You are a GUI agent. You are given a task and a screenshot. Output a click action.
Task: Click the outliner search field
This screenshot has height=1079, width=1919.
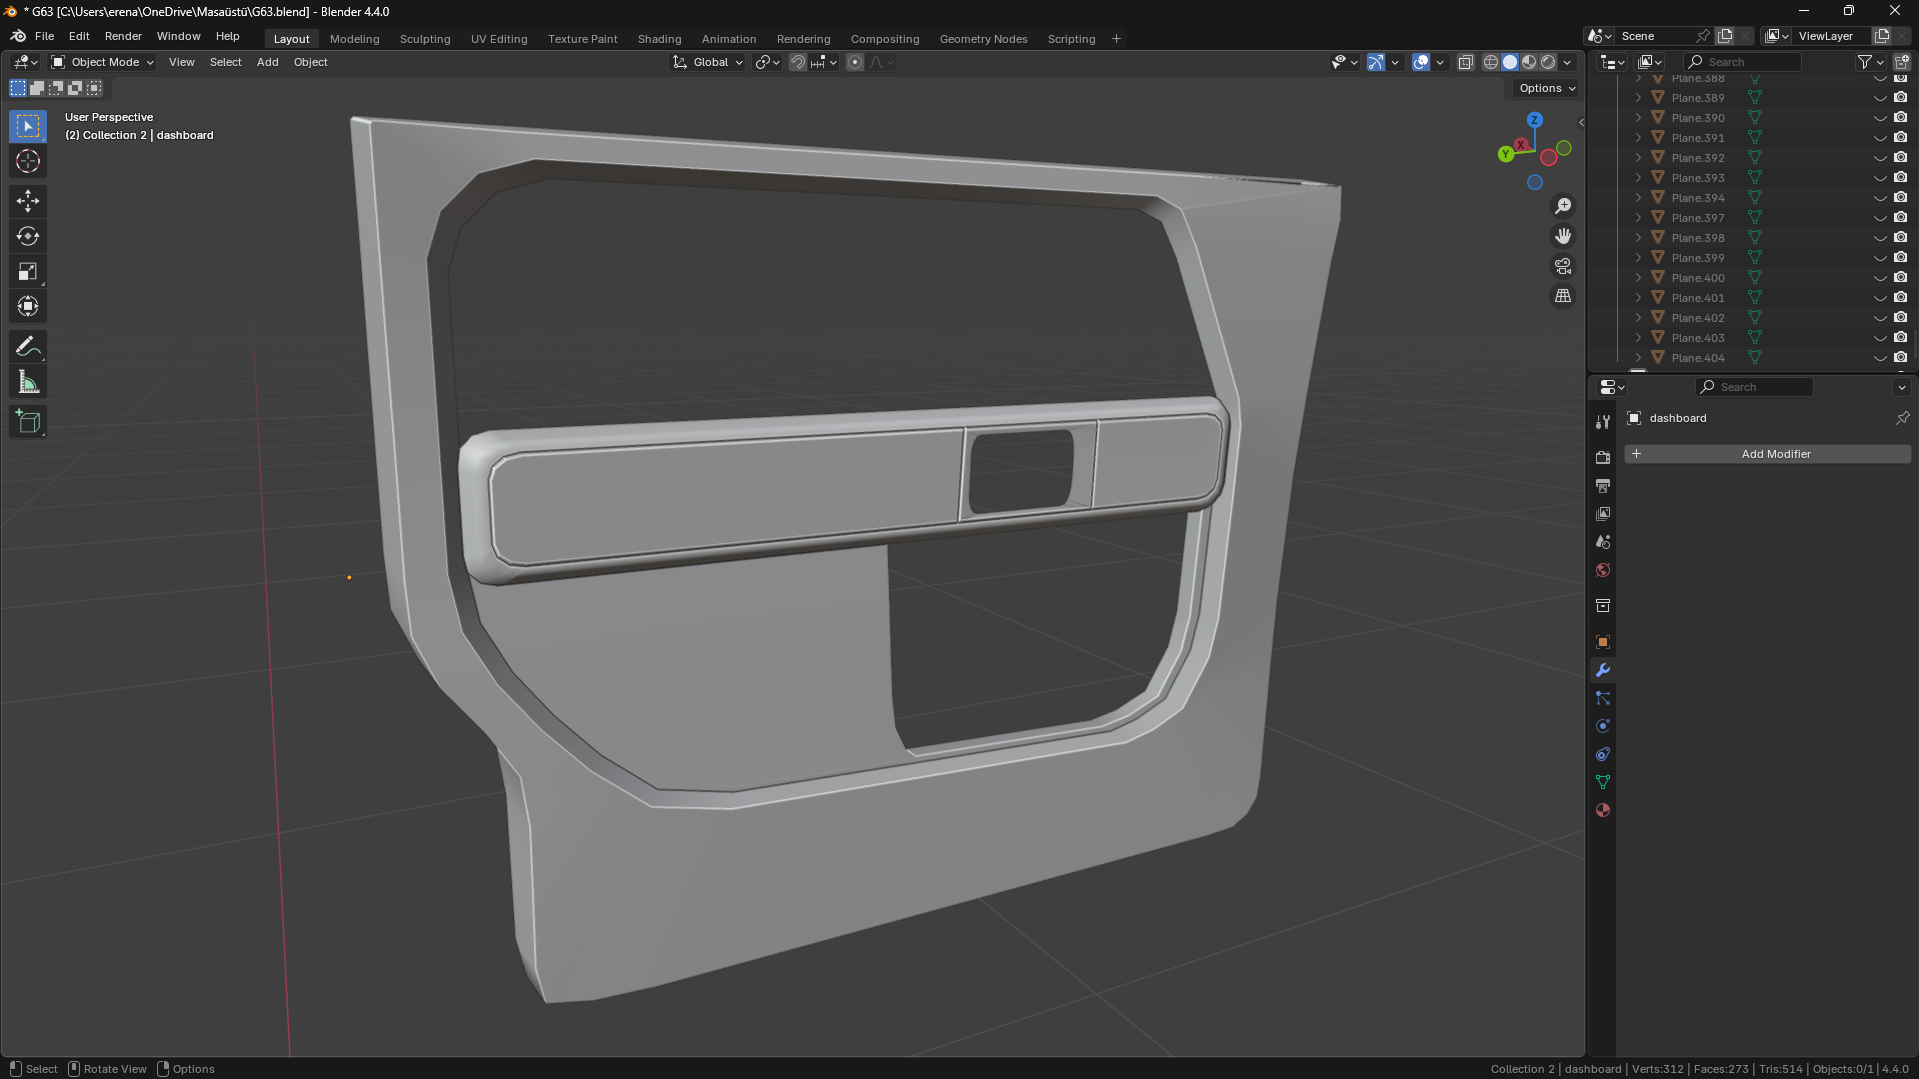coord(1742,62)
